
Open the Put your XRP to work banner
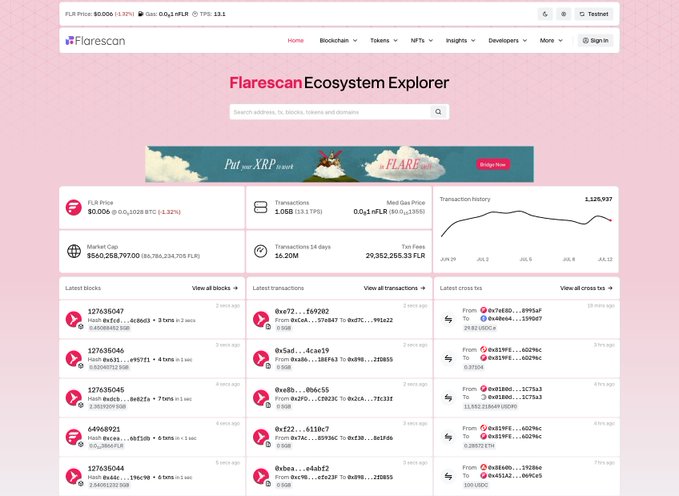point(339,164)
